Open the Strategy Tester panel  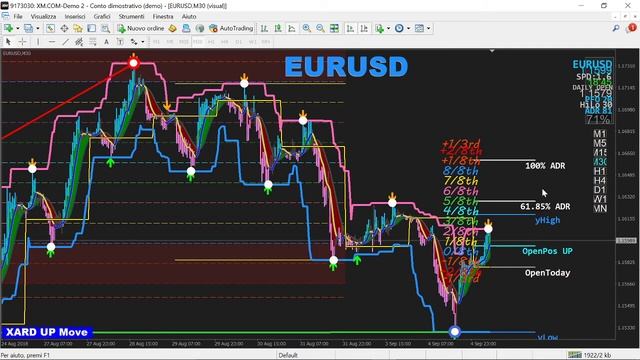click(105, 28)
